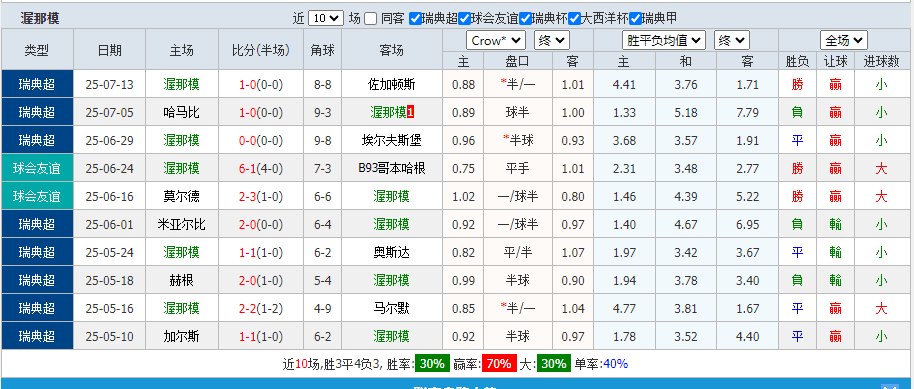Click the 2-3(1-0) score

(x=261, y=197)
